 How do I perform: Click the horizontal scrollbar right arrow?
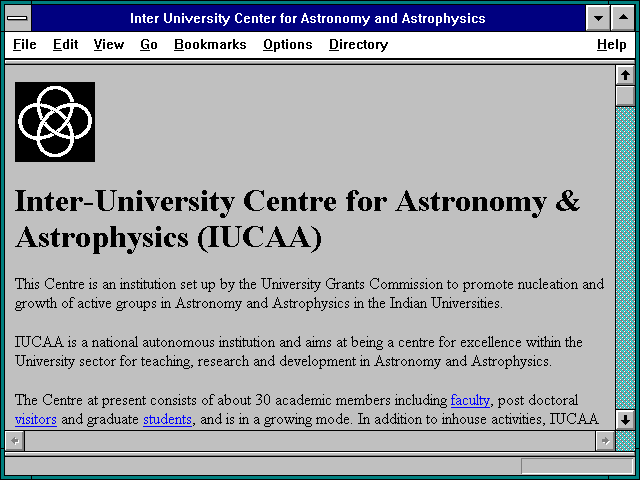pyautogui.click(x=605, y=441)
